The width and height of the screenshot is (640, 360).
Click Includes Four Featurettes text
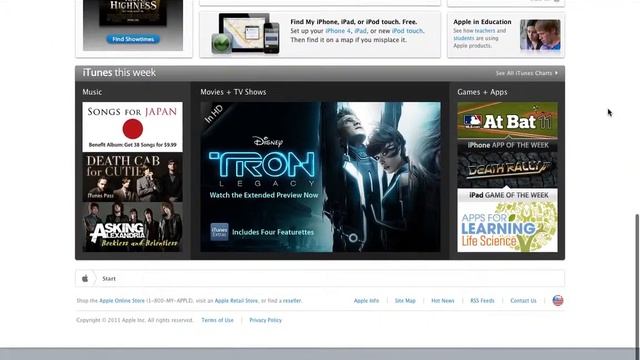(x=273, y=232)
